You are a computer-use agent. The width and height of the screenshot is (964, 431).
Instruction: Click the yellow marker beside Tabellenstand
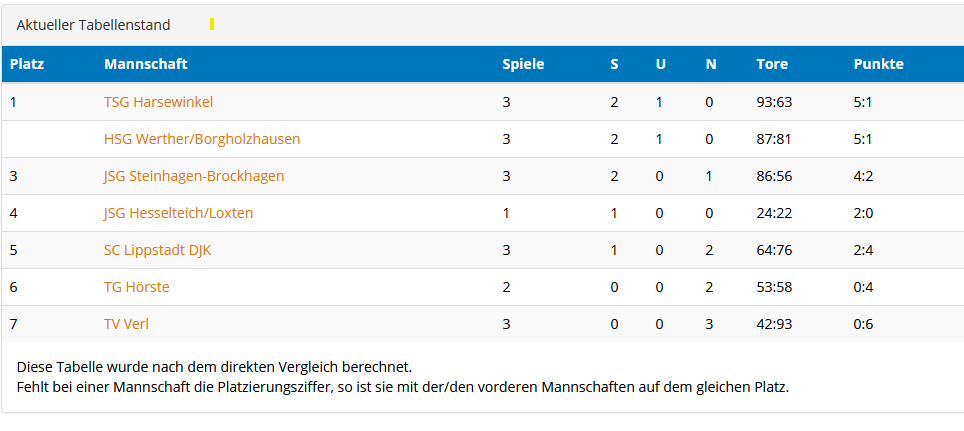[x=212, y=24]
